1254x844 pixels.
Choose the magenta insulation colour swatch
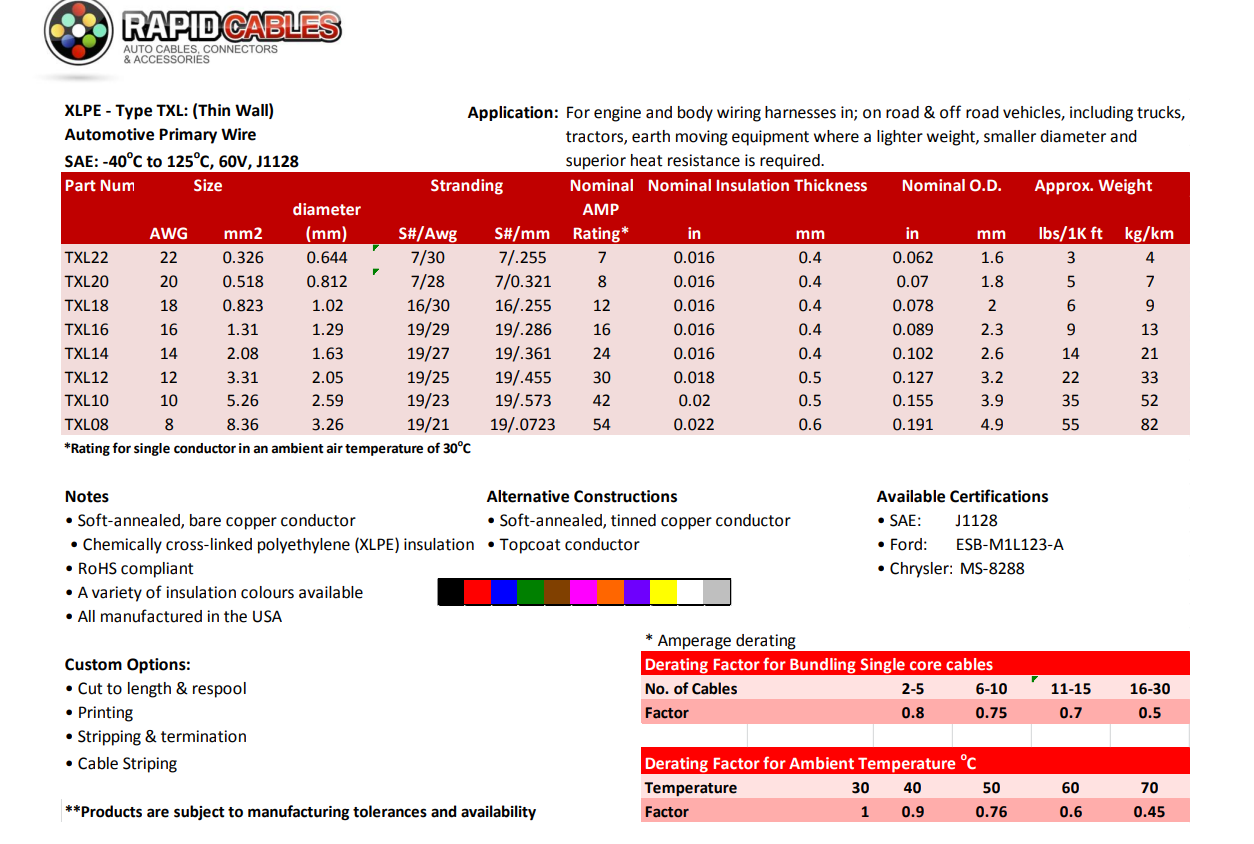584,592
